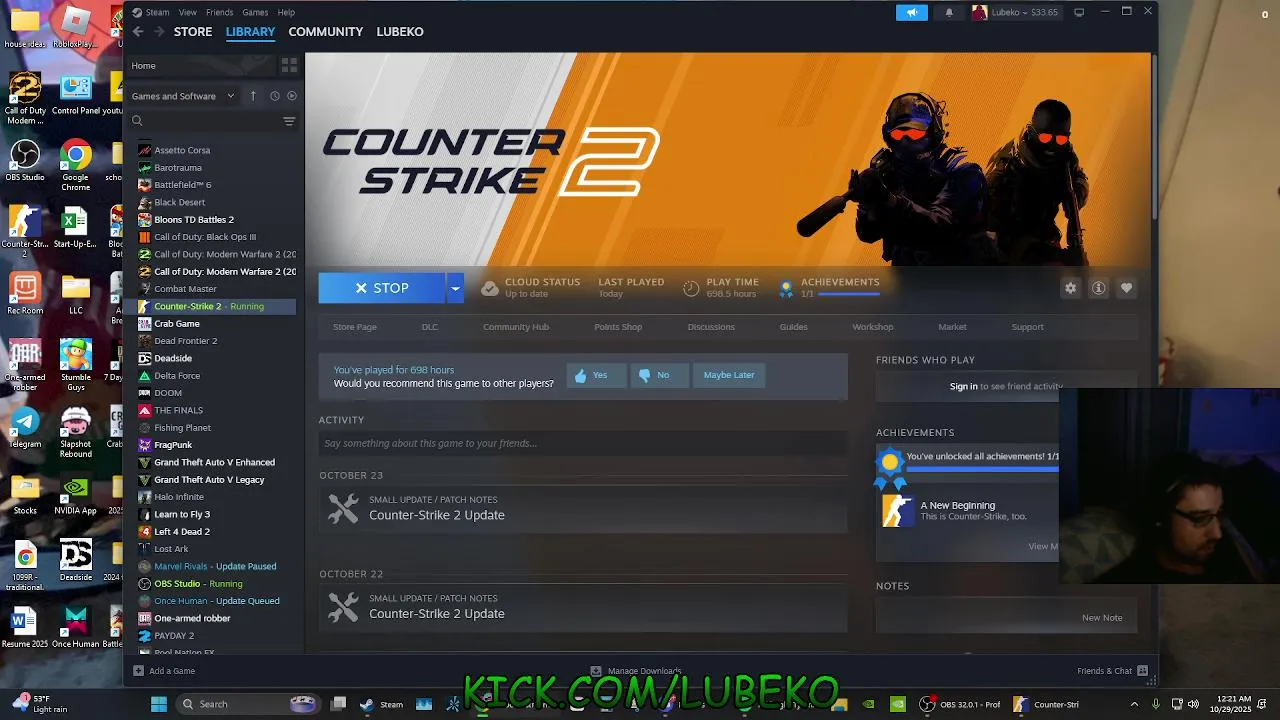Click the Windows Start button

(158, 704)
